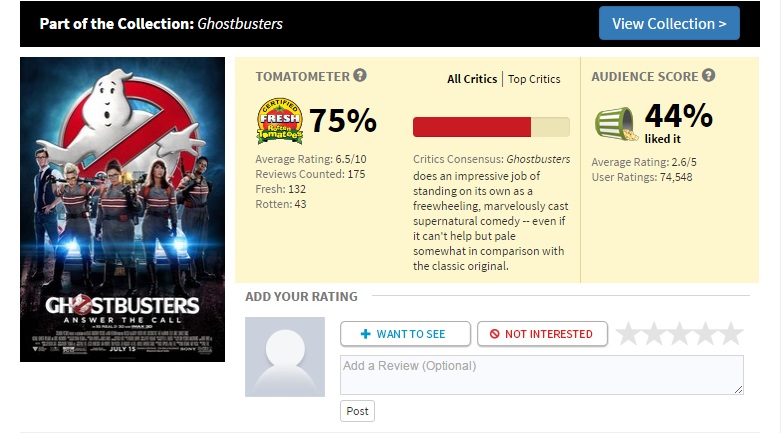Switch to the All Critics tab

(472, 79)
